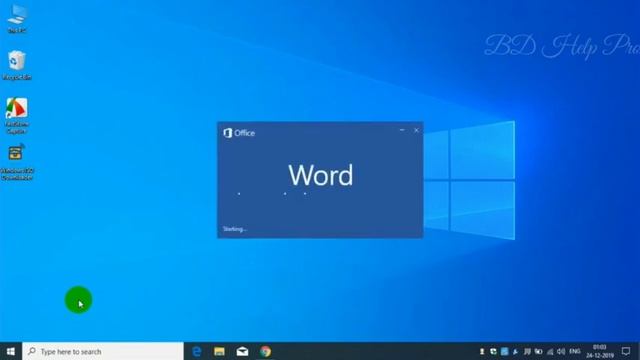Click the Starting... status text
This screenshot has width=640, height=360.
pyautogui.click(x=235, y=229)
